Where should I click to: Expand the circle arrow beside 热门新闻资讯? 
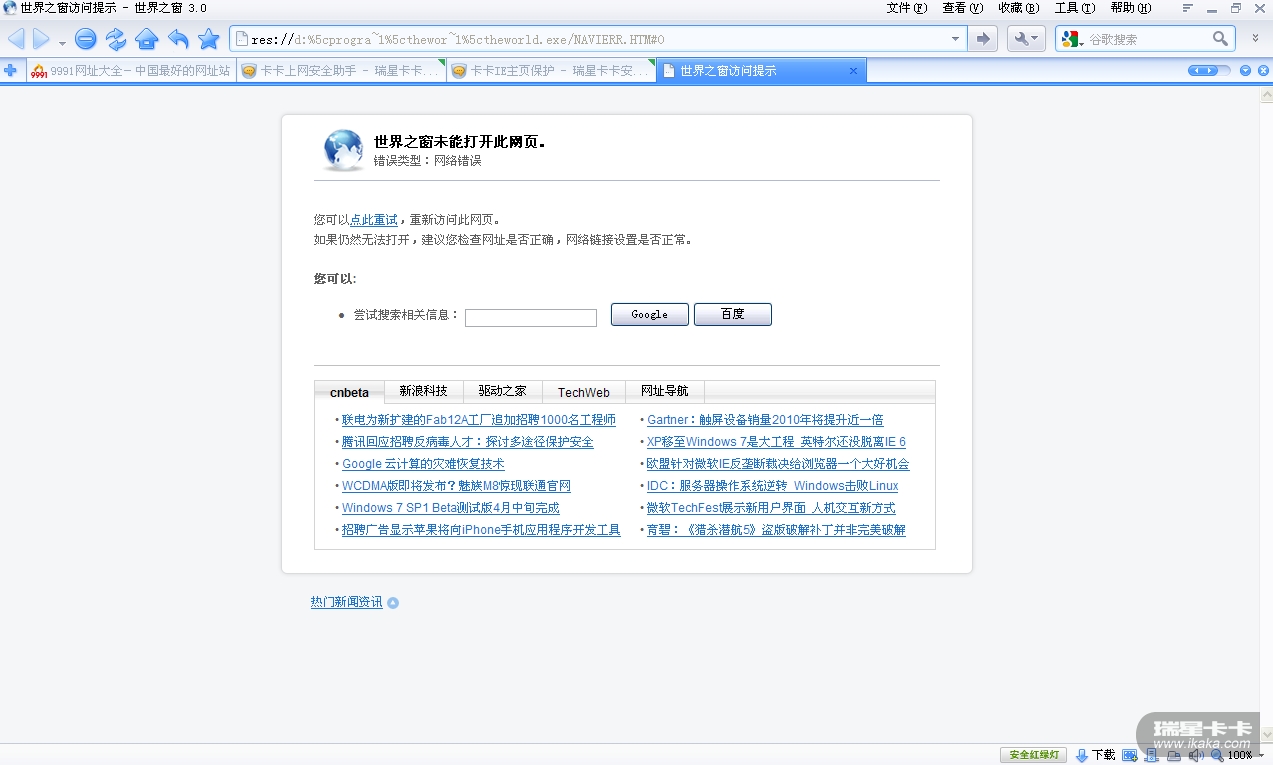[393, 603]
